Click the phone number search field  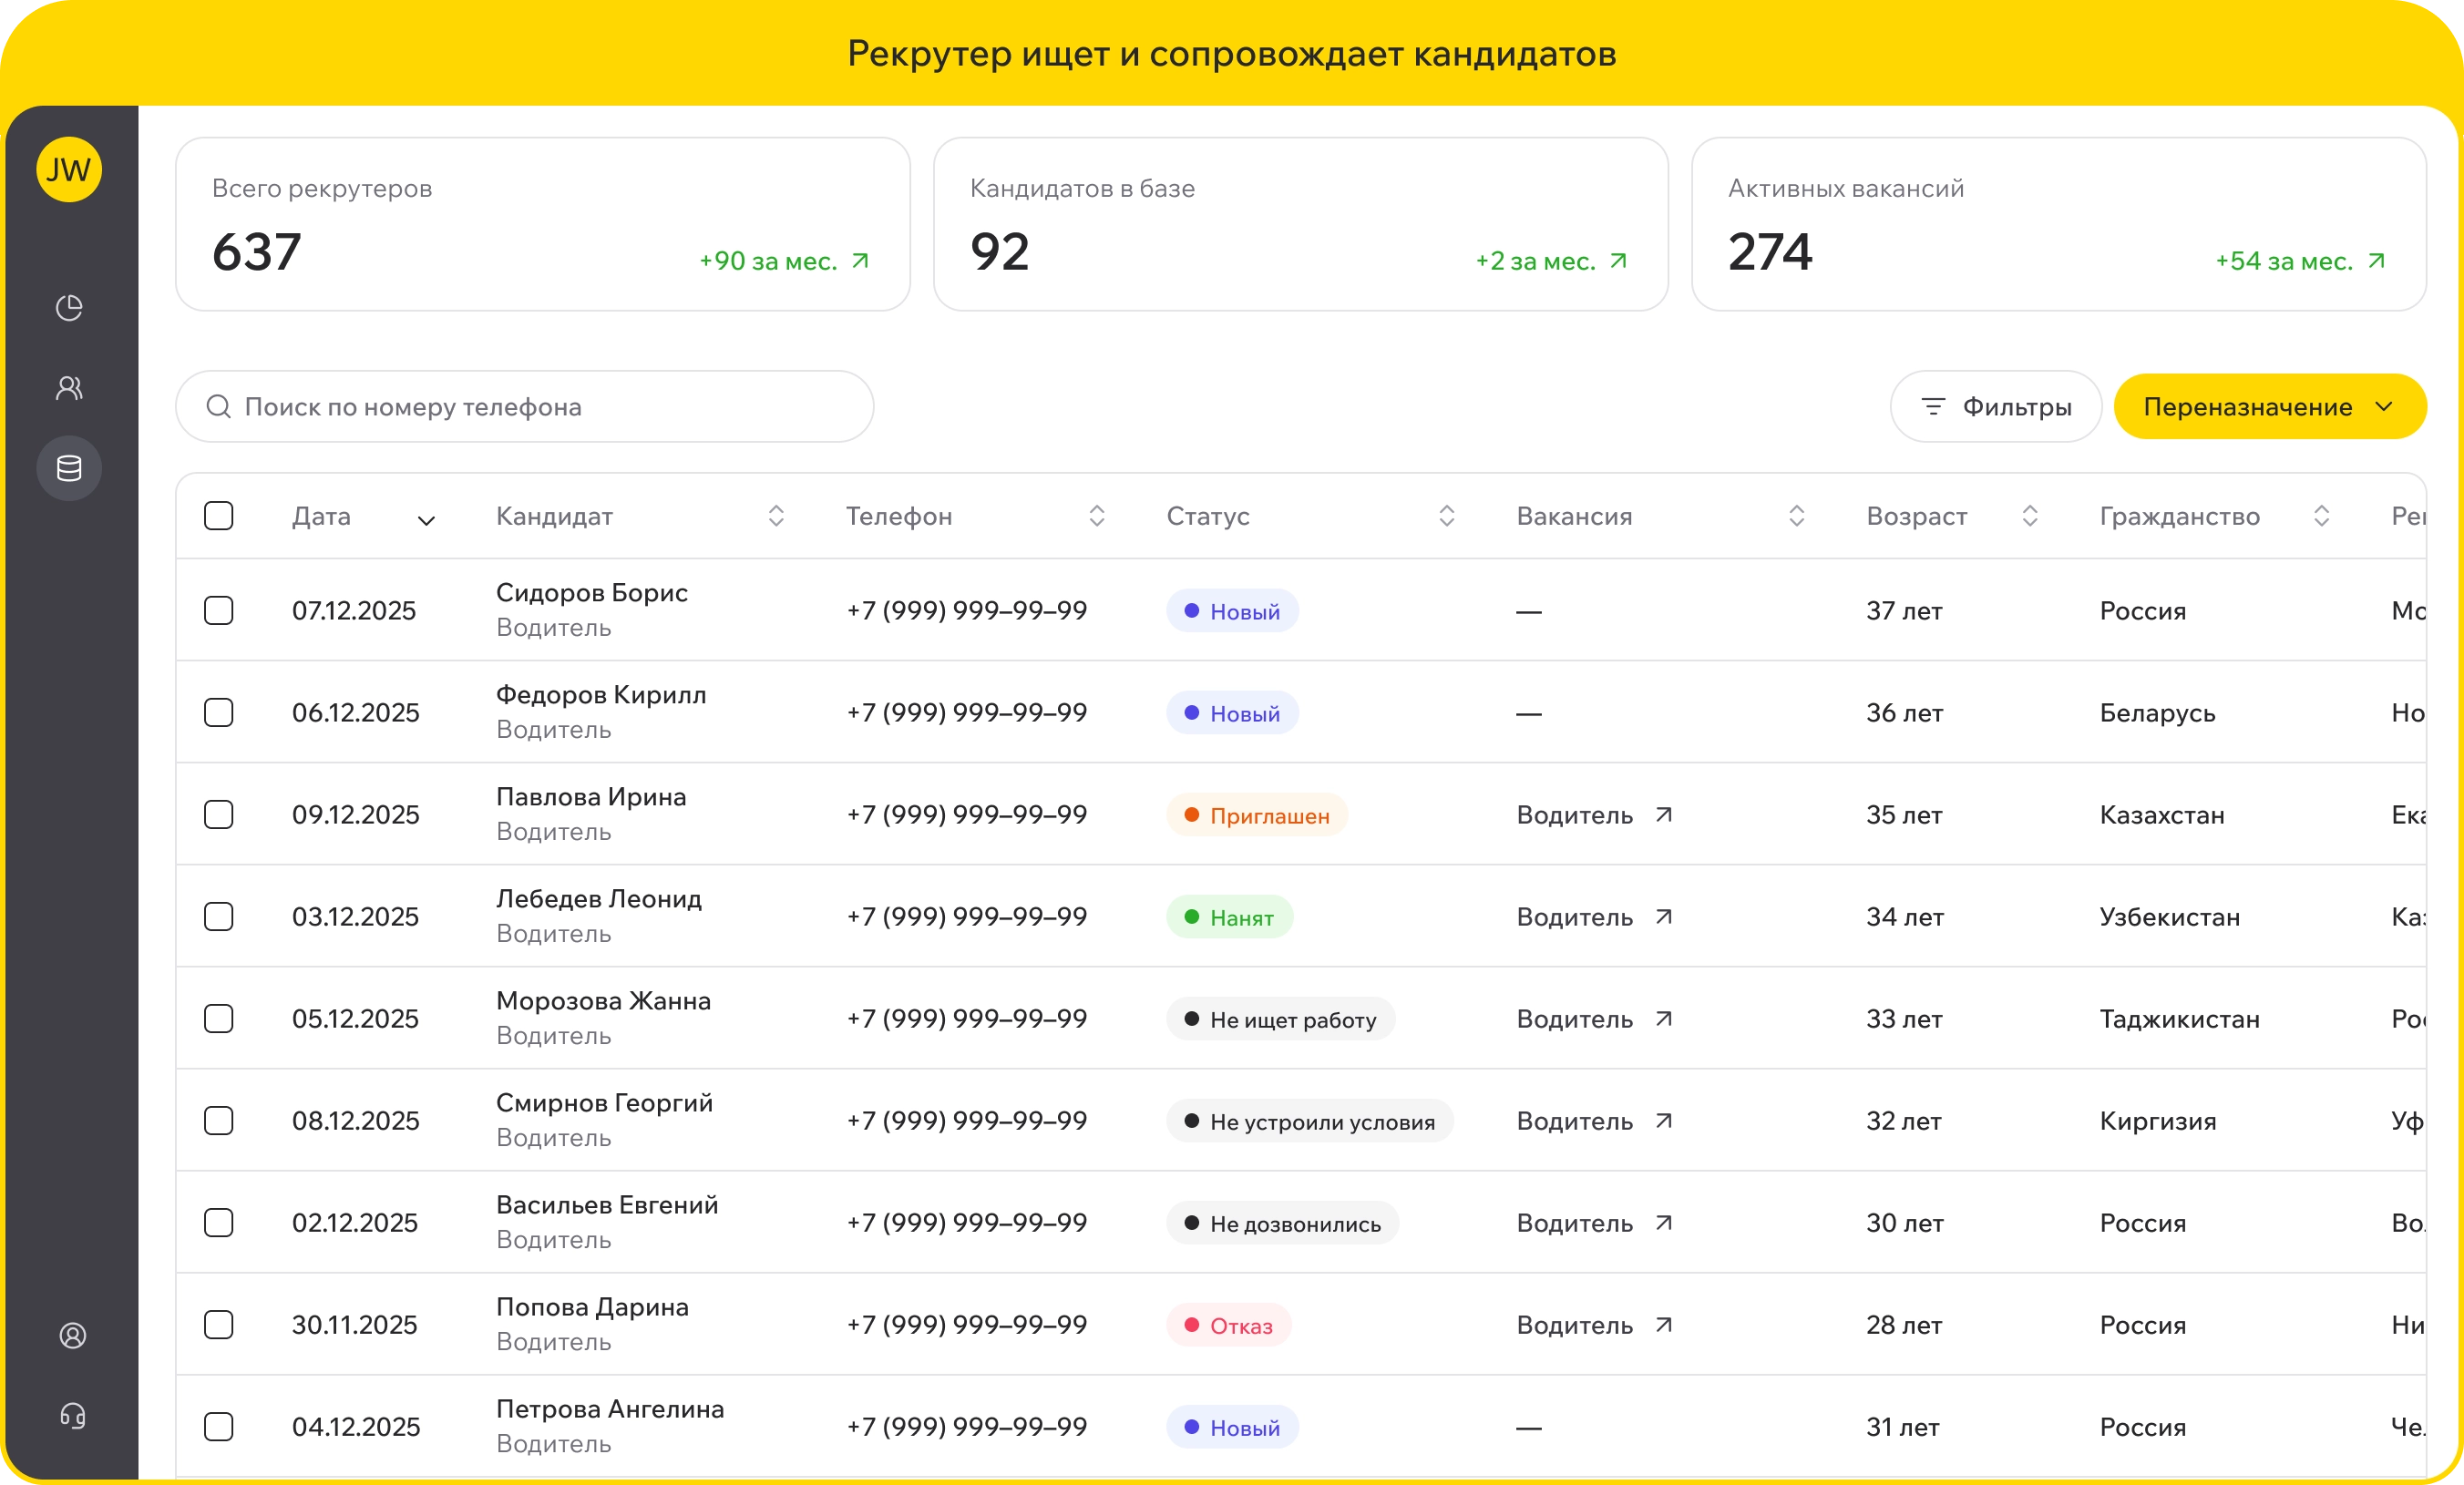(x=525, y=406)
